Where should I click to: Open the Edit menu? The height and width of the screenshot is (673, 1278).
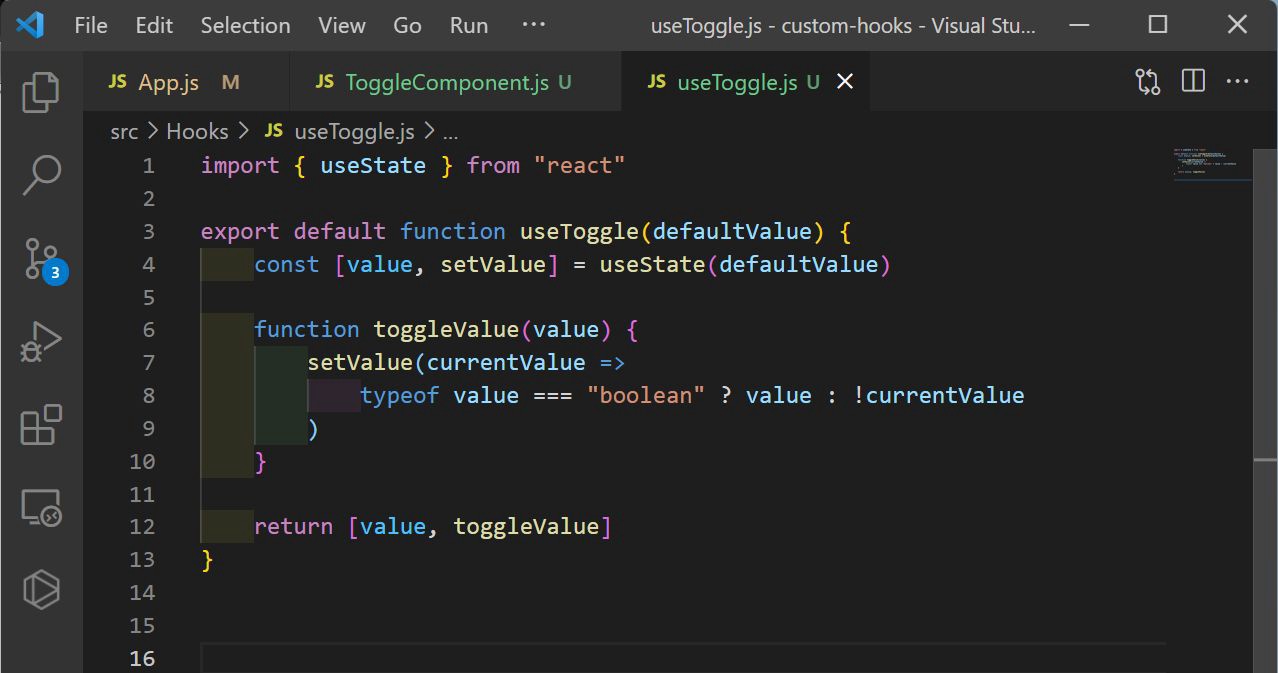point(154,25)
